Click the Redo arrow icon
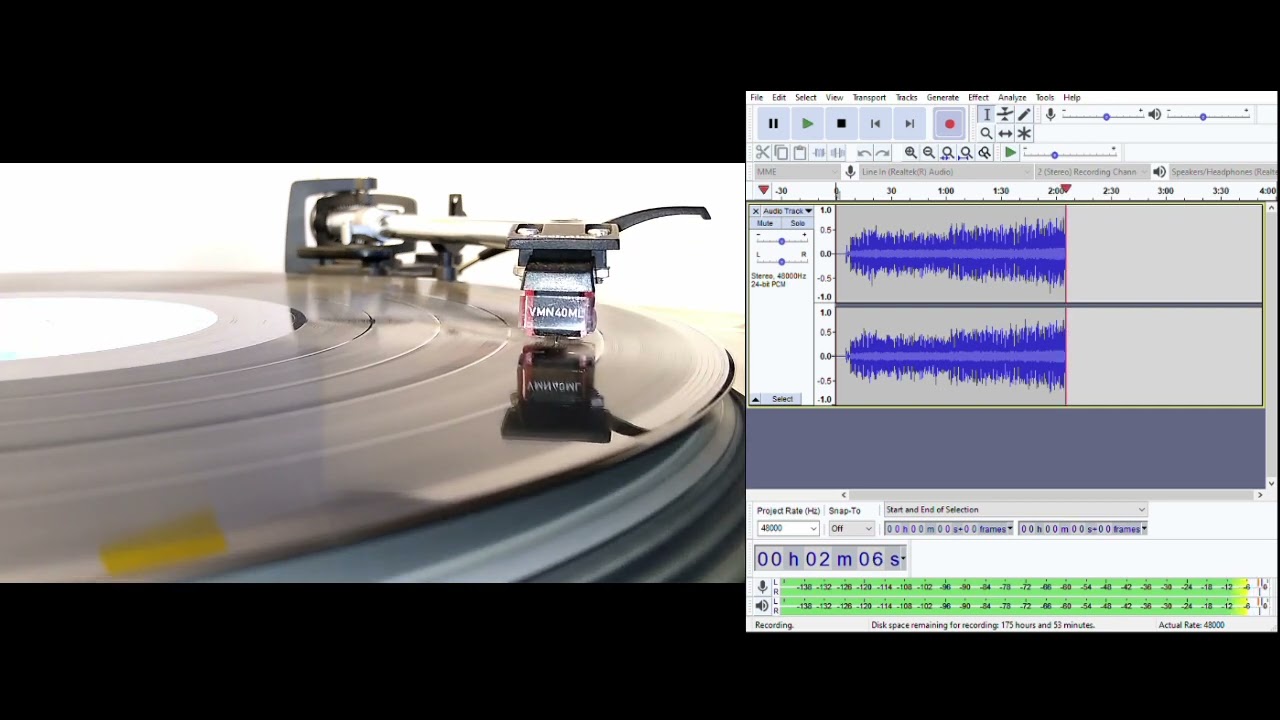This screenshot has width=1280, height=720. tap(882, 153)
